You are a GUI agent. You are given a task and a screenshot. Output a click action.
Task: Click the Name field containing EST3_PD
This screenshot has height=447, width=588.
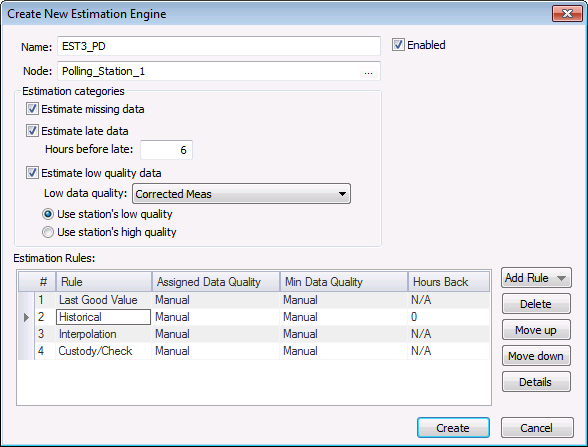219,46
